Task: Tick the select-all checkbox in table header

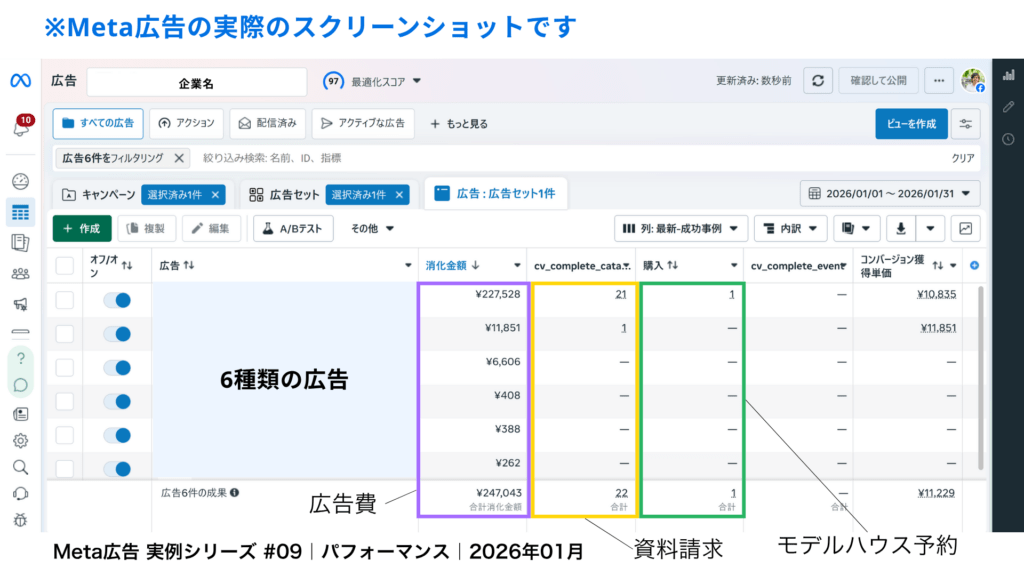Action: [65, 266]
